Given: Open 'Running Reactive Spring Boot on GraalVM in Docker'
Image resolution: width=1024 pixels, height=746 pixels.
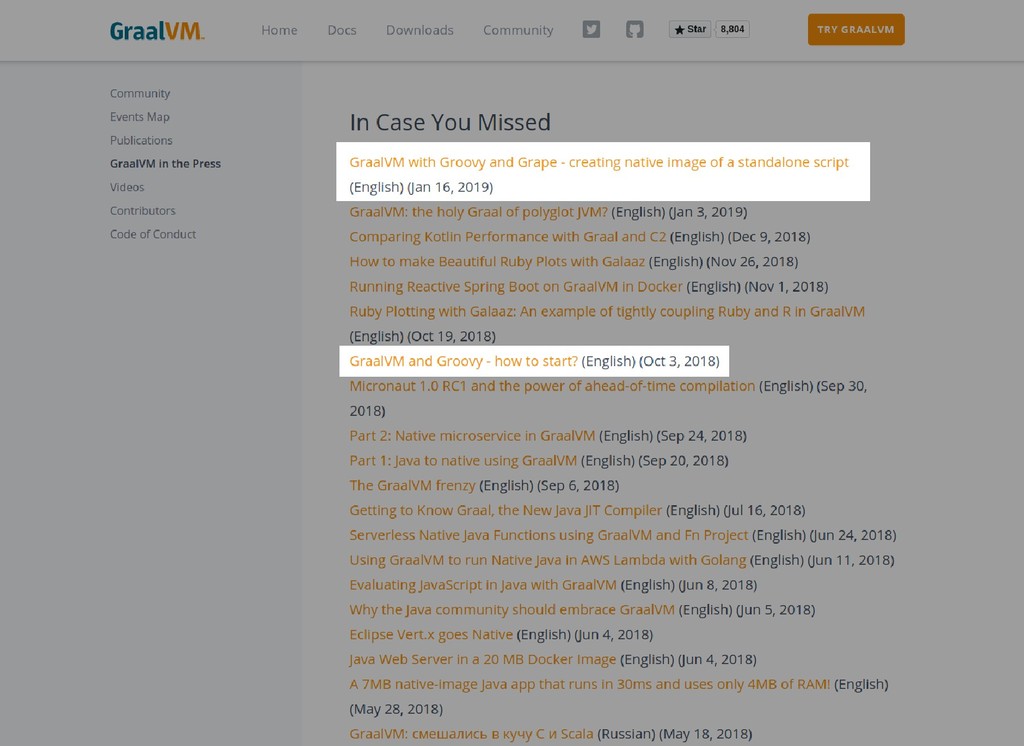Looking at the screenshot, I should click(516, 286).
